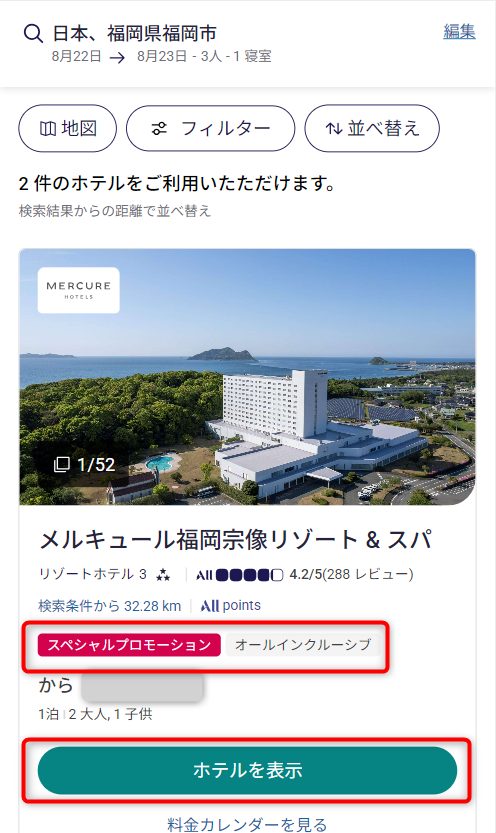Open the 1/52 photo gallery counter

coord(84,465)
